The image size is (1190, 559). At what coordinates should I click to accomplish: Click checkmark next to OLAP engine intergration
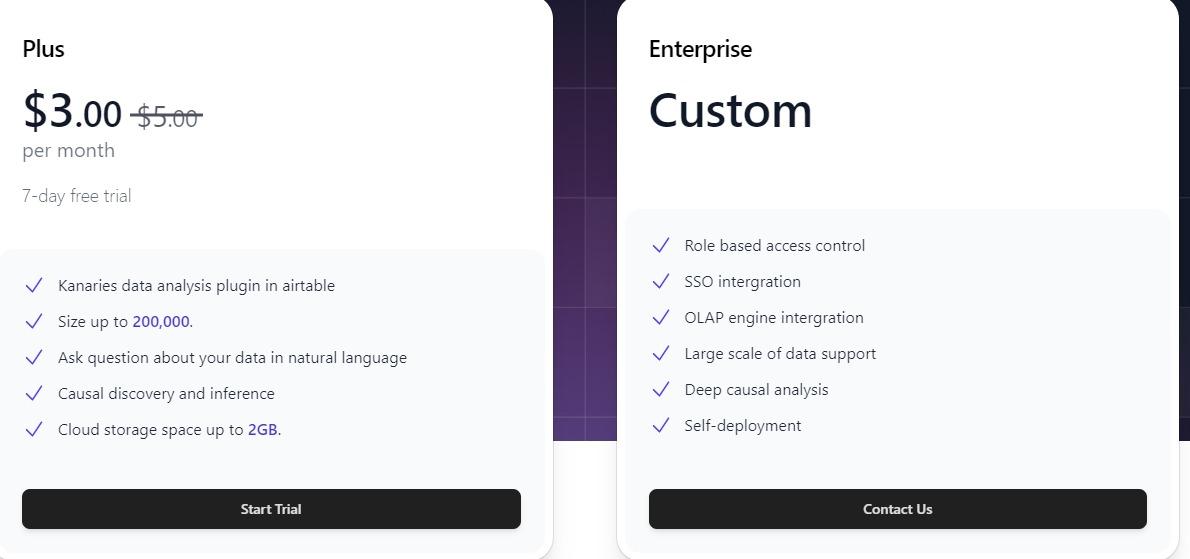[x=660, y=318]
